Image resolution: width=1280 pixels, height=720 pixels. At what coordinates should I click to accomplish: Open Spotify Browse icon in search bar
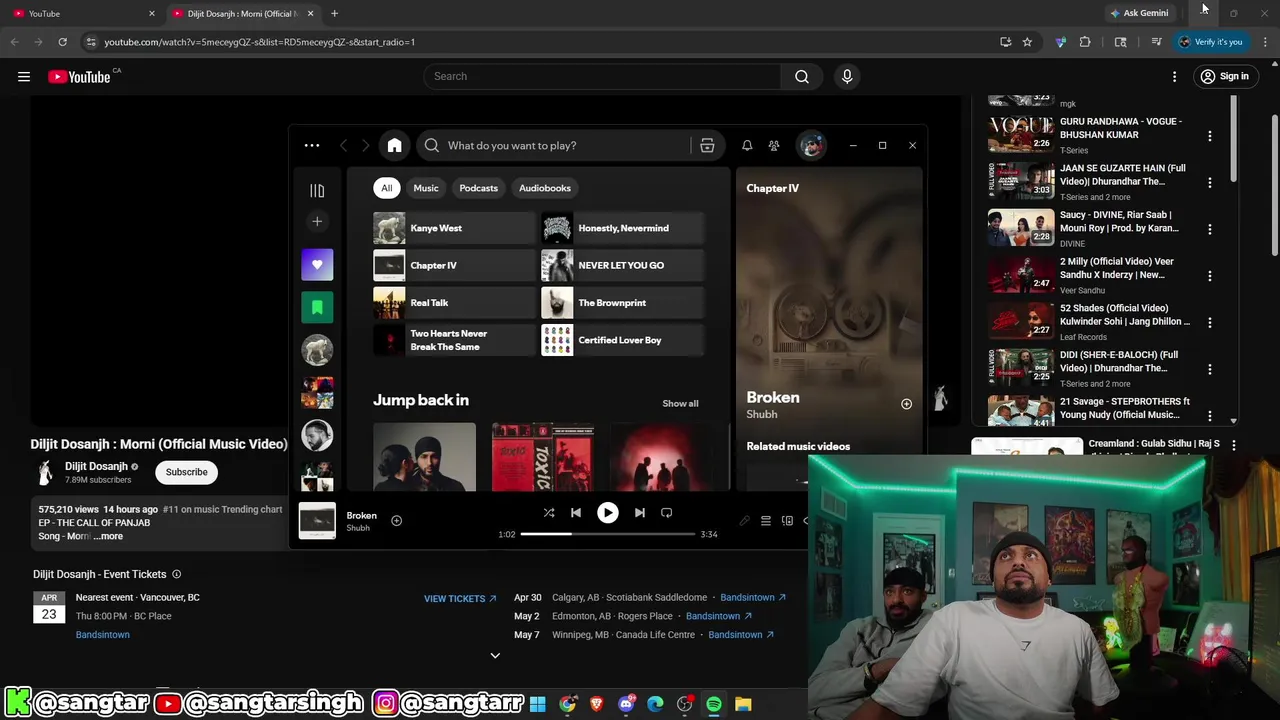pyautogui.click(x=707, y=146)
